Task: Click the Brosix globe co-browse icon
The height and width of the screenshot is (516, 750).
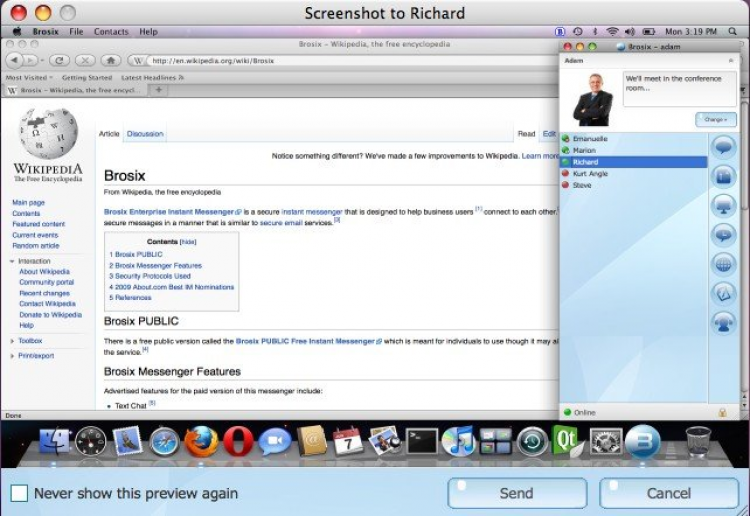Action: [723, 264]
